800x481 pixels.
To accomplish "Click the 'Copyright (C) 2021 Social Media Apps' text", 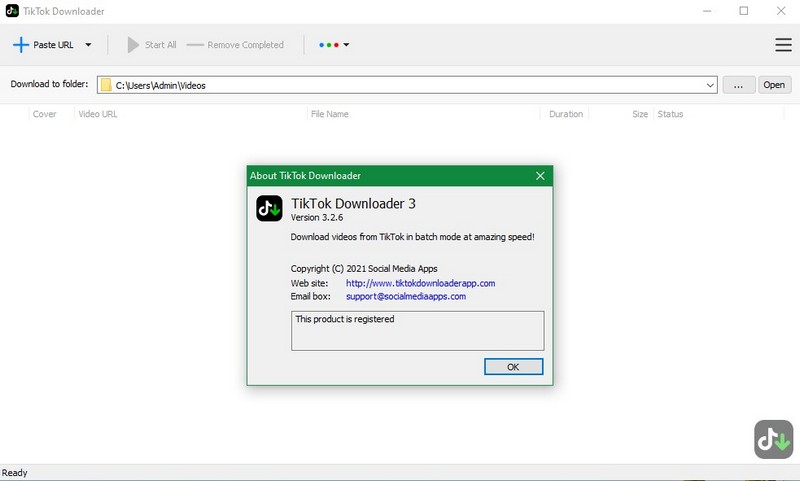I will click(x=364, y=268).
